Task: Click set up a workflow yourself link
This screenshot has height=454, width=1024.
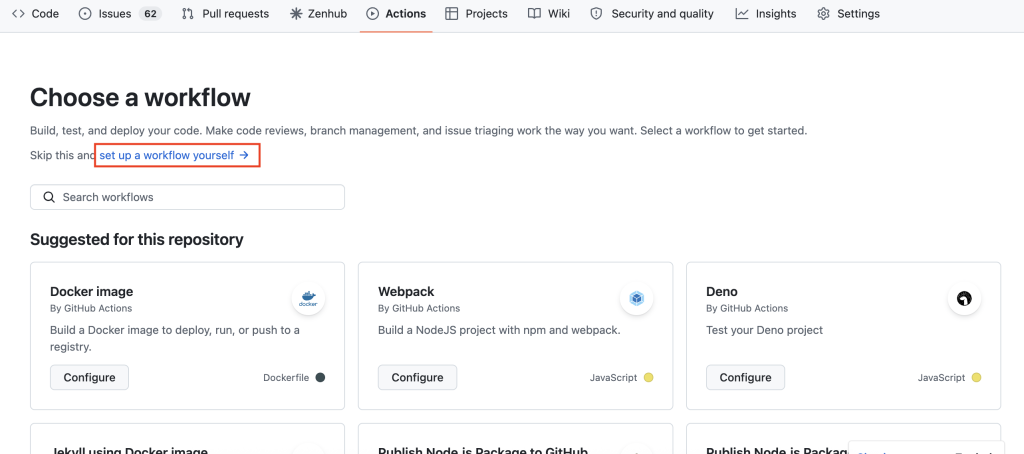Action: (x=174, y=155)
